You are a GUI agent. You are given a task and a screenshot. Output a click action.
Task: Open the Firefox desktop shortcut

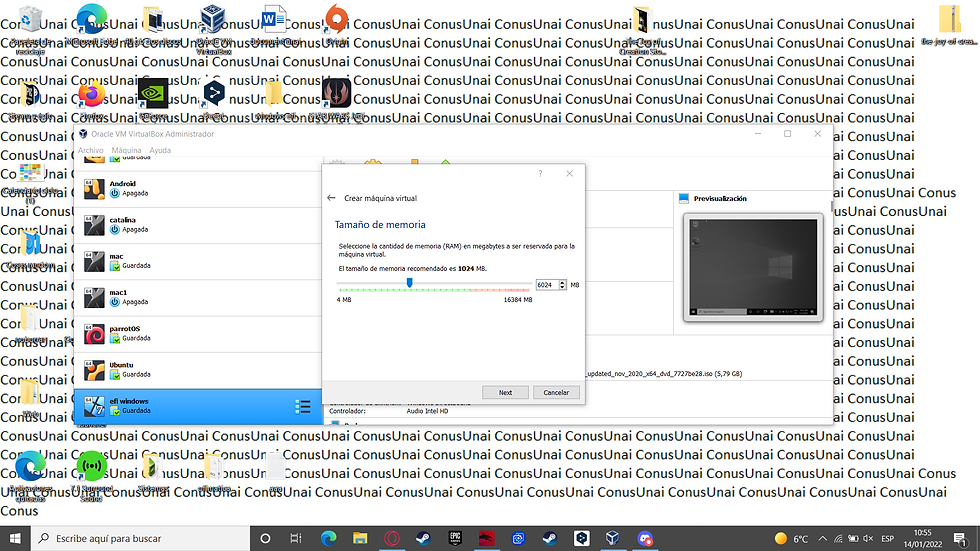pyautogui.click(x=92, y=100)
